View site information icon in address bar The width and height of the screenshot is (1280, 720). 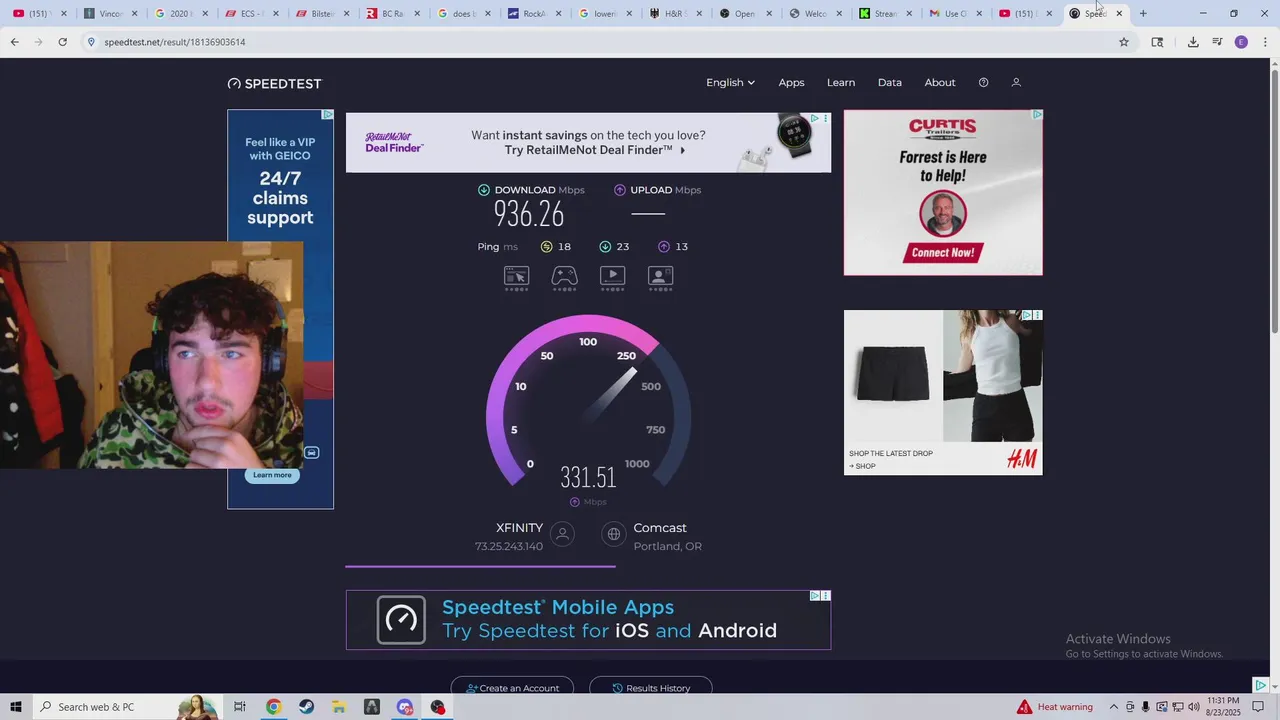pos(91,42)
